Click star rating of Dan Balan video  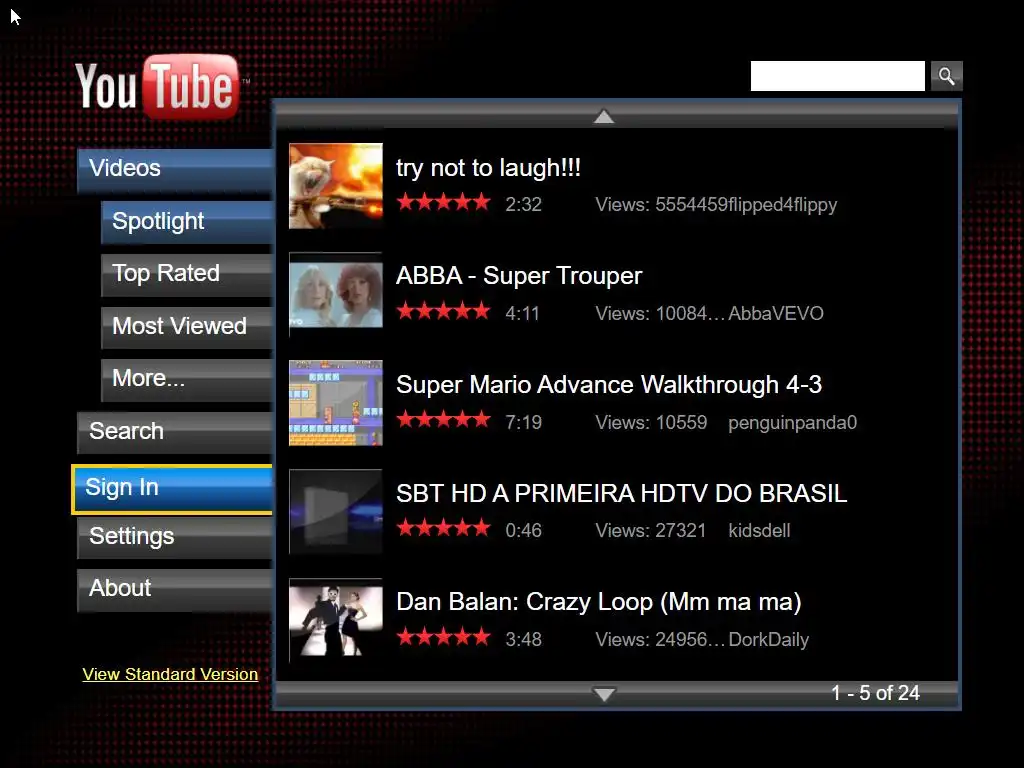[x=443, y=636]
